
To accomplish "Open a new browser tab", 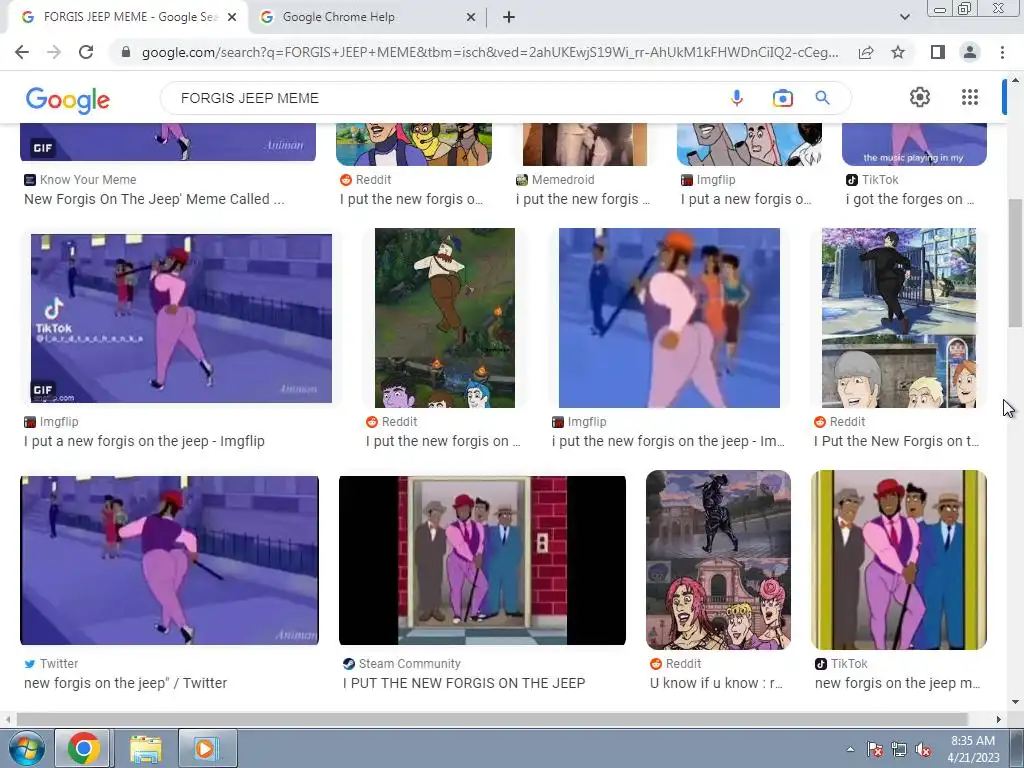I will click(x=509, y=17).
